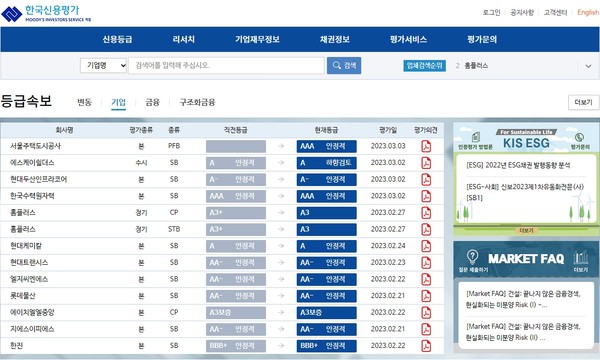Expand the 업체검색순위 ranking chevron
Screen dimensions: 600x360
click(x=588, y=66)
